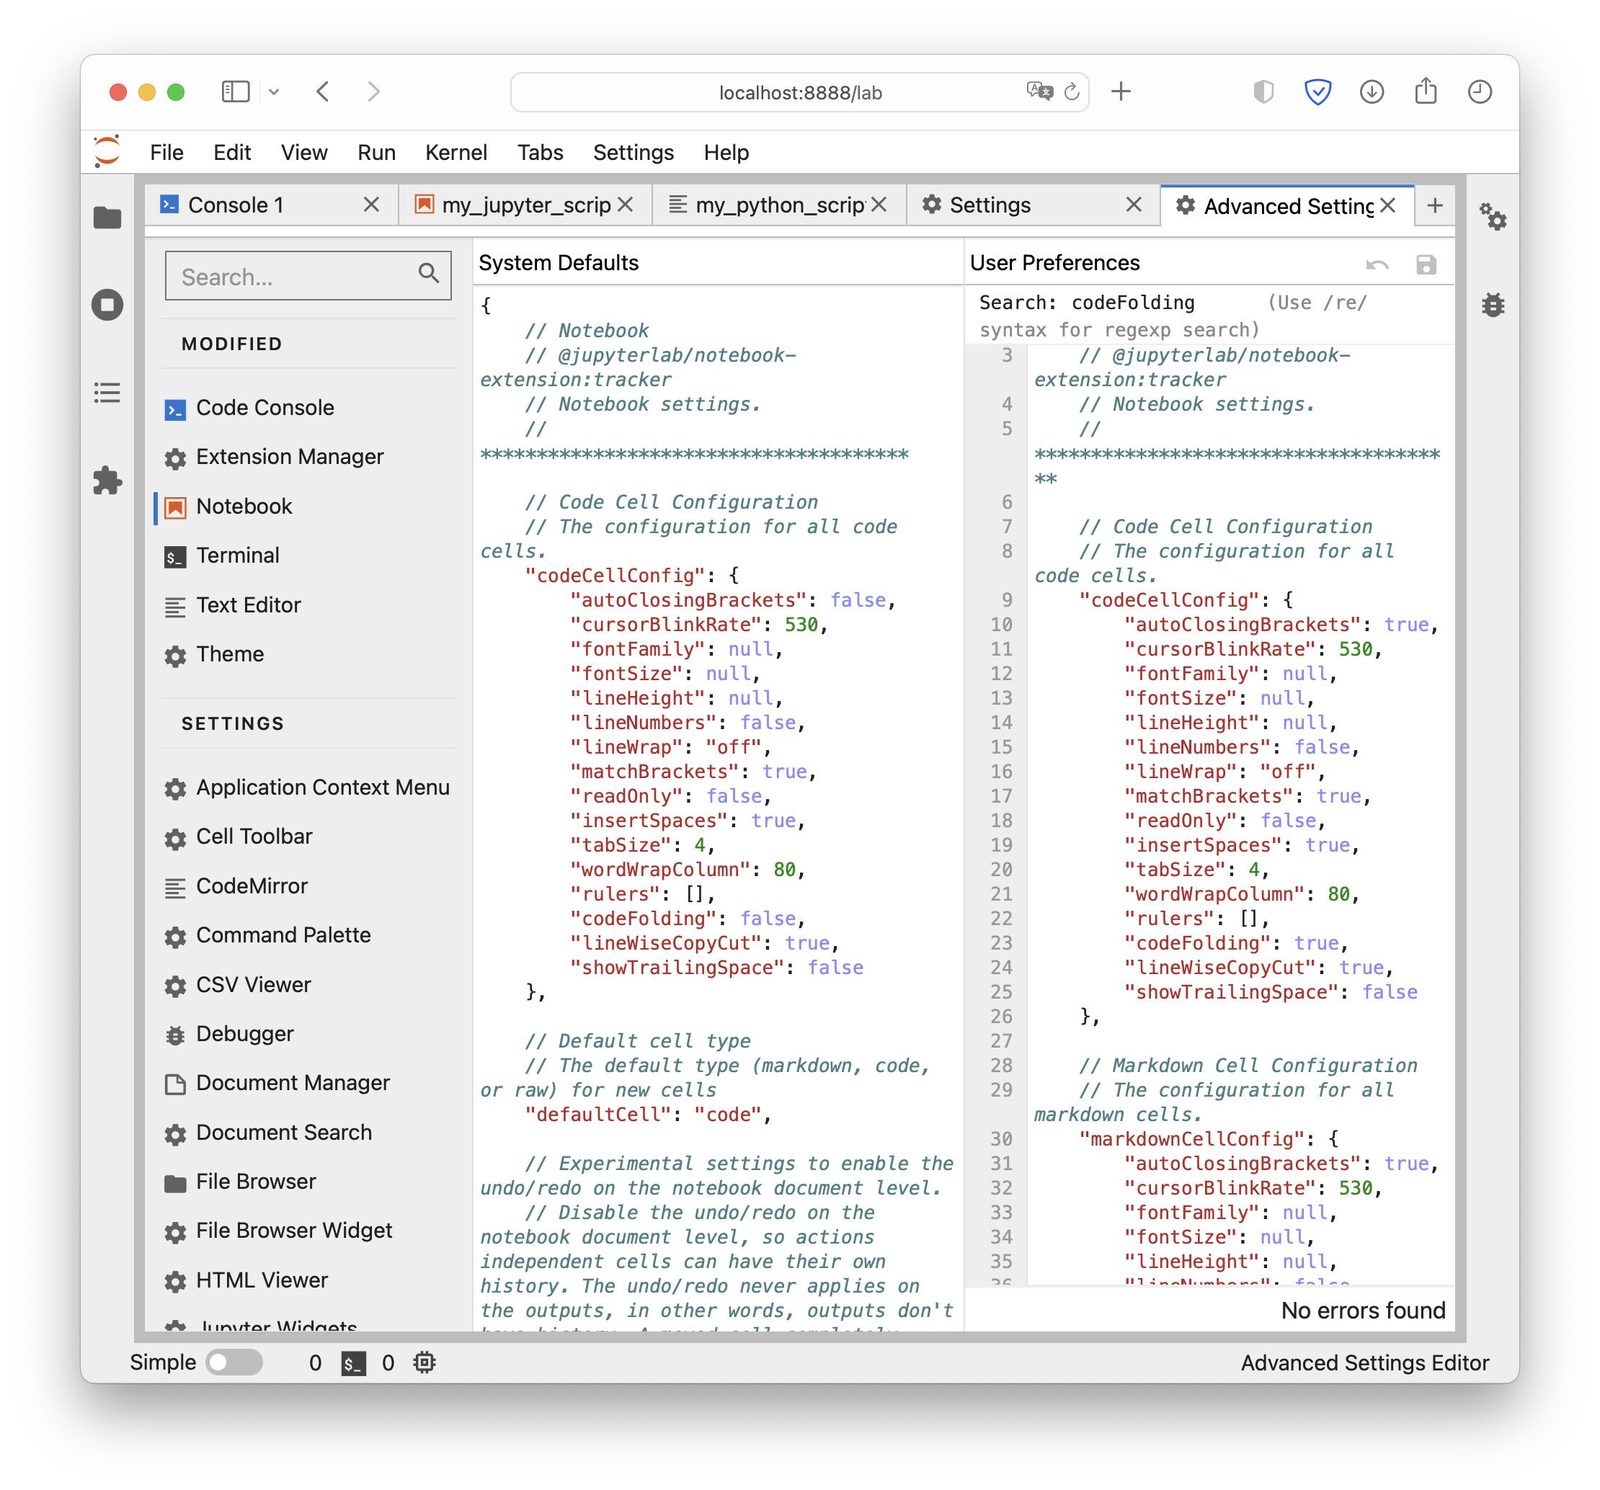The width and height of the screenshot is (1600, 1490).
Task: Select Debugger in the settings list
Action: (x=245, y=1035)
